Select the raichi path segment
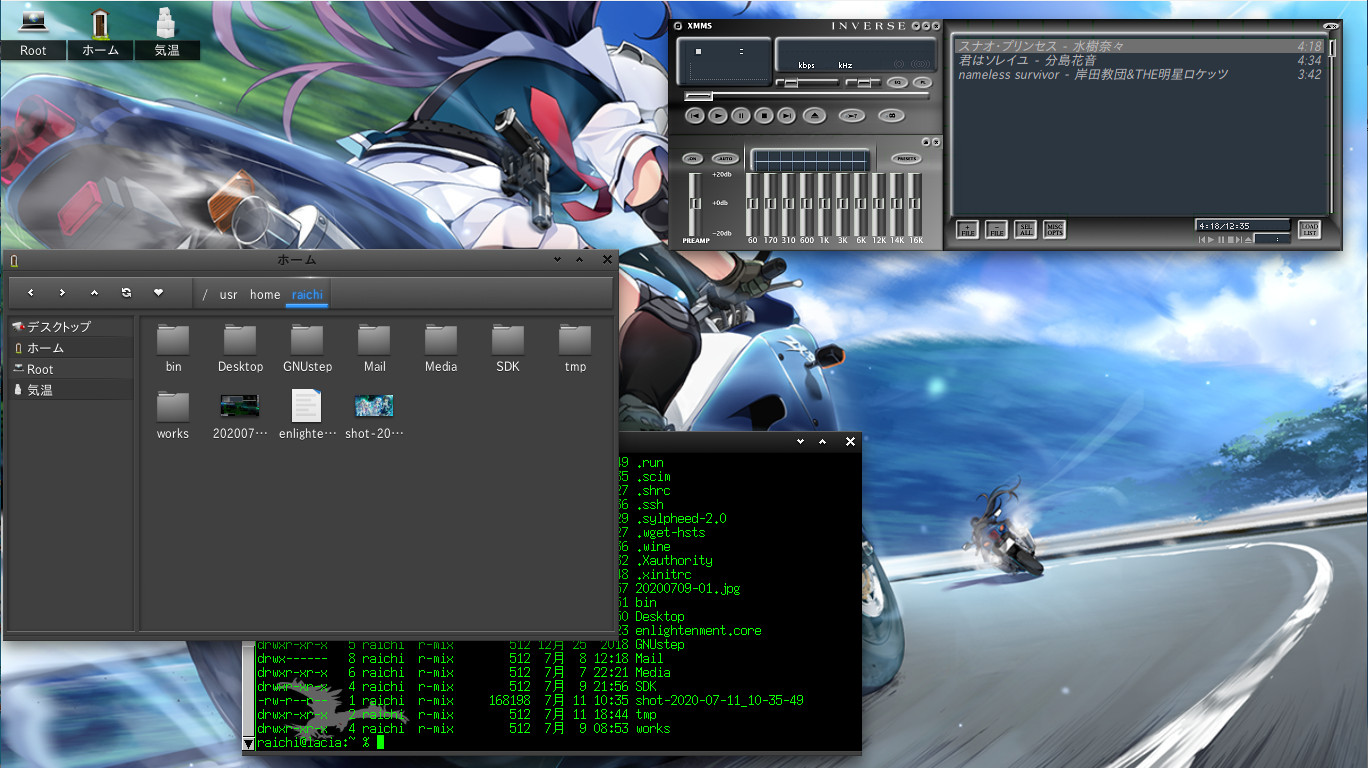Screen dimensions: 1368x768 pyautogui.click(x=307, y=295)
